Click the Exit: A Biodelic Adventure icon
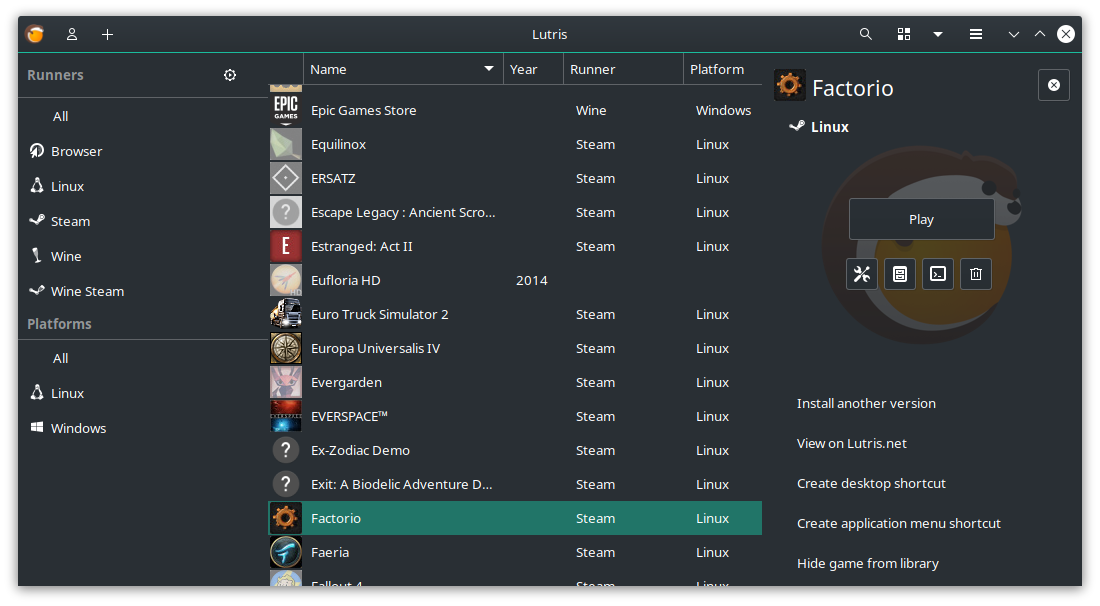Viewport: 1100px width, 606px height. [286, 485]
